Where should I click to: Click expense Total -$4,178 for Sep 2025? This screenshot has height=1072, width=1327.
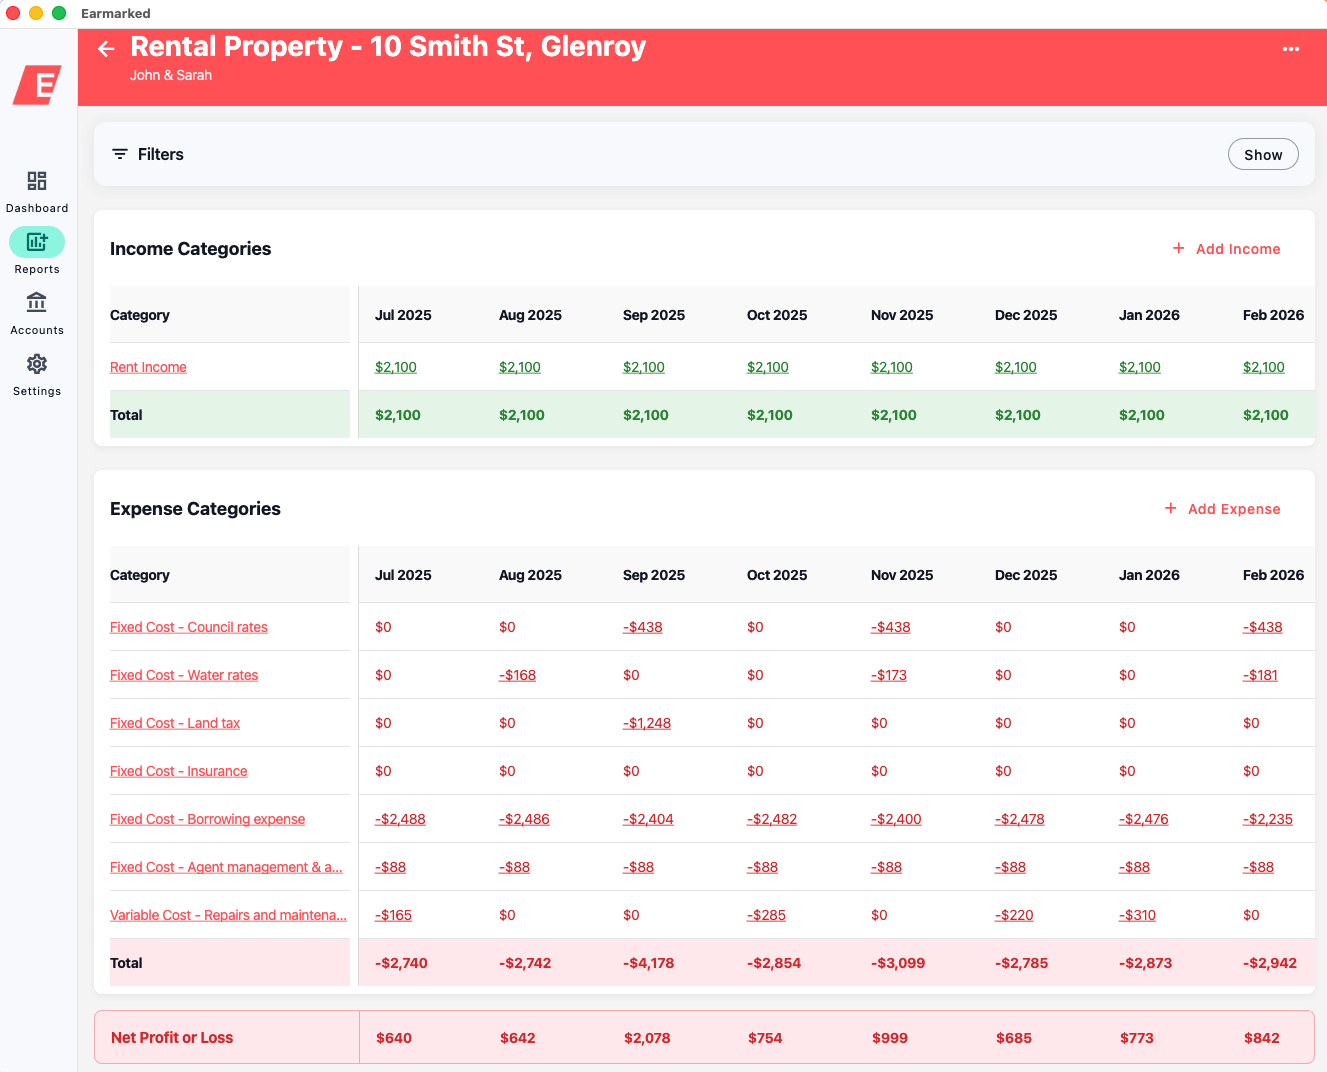point(649,963)
